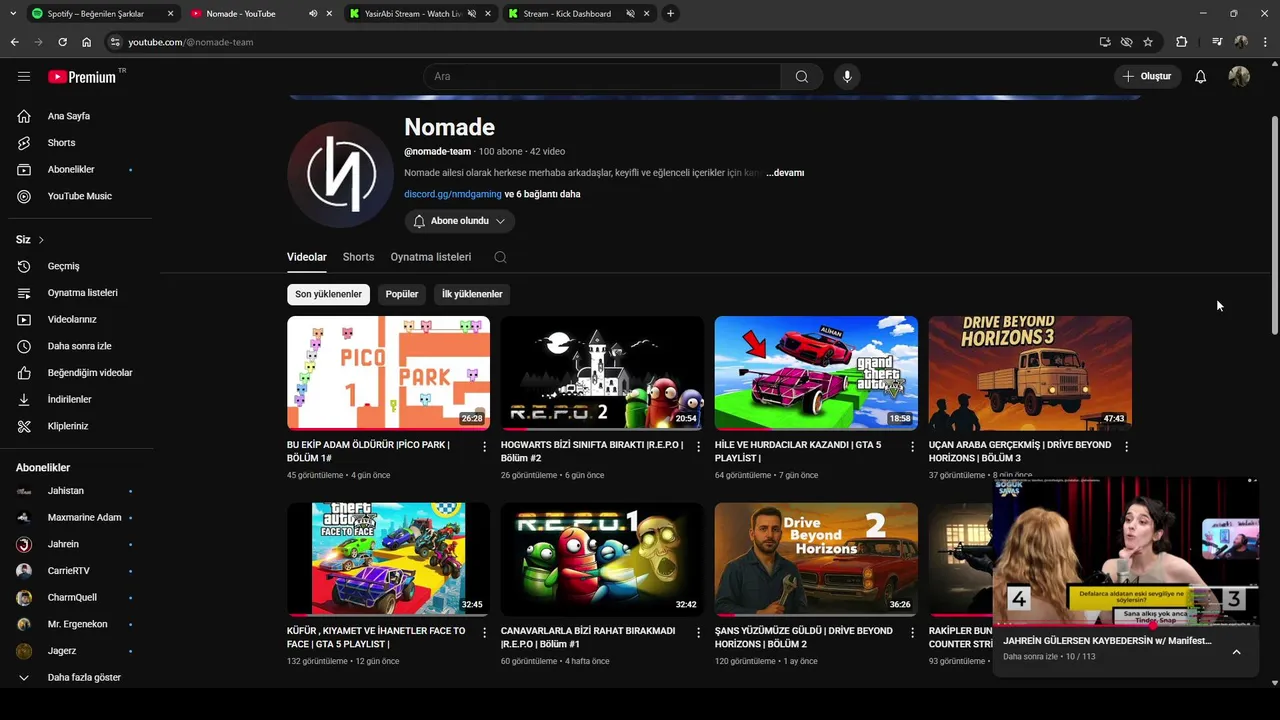
Task: Open Daha sonra izle list
Action: click(80, 346)
